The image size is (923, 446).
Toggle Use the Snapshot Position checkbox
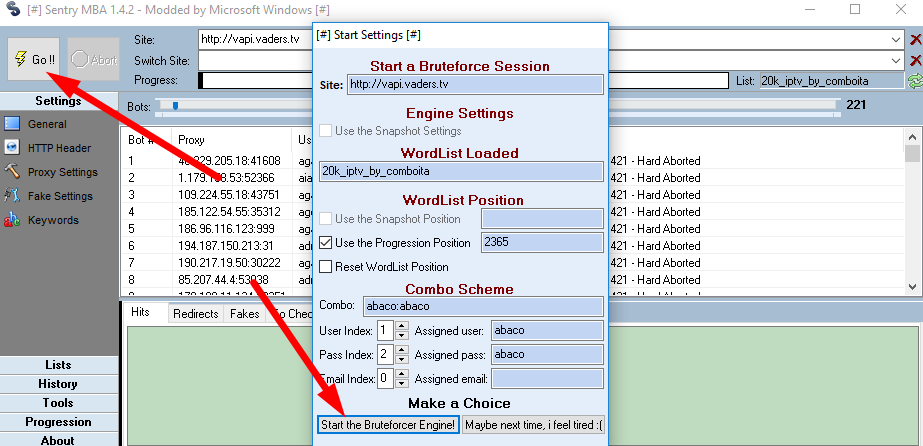tap(325, 219)
